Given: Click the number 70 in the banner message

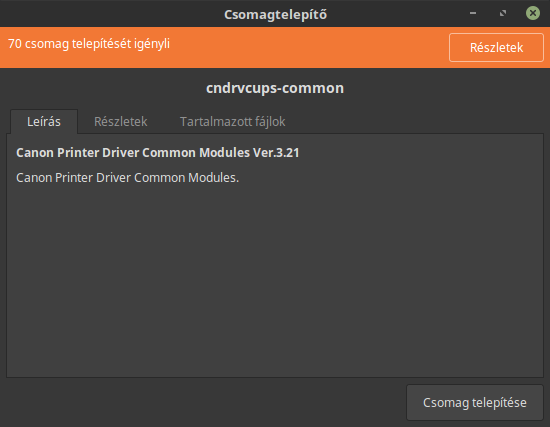Looking at the screenshot, I should (x=15, y=44).
